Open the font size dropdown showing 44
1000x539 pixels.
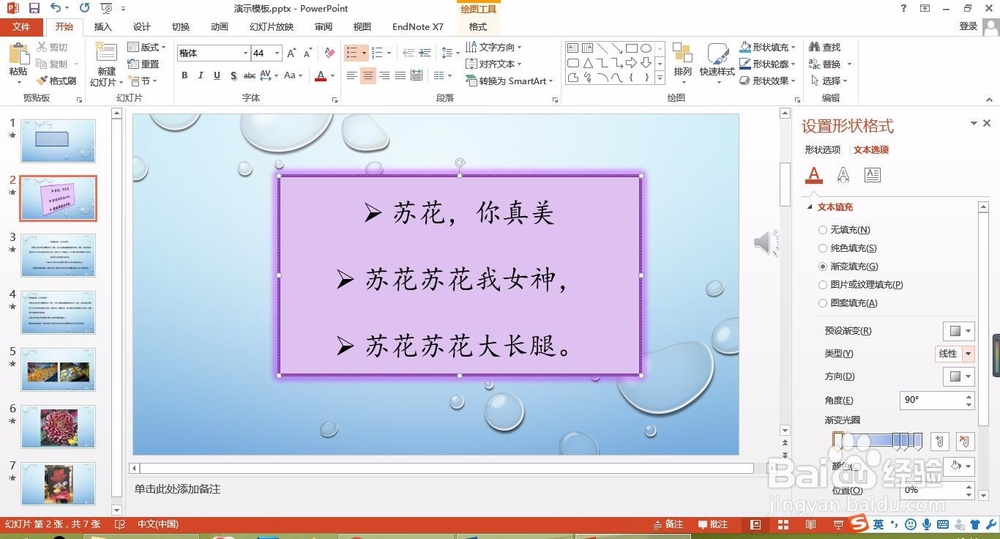pyautogui.click(x=277, y=53)
